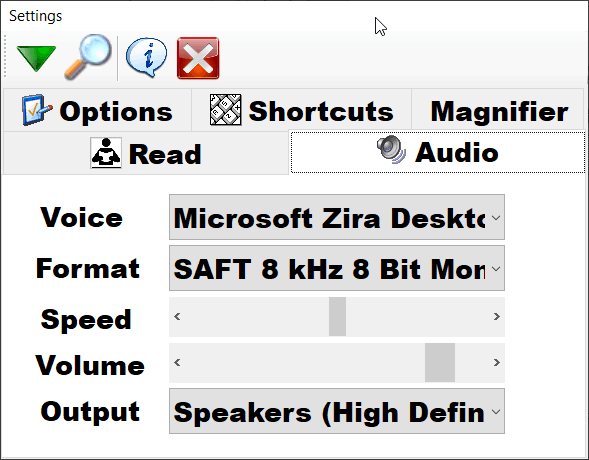Select the Audio tab

point(438,152)
